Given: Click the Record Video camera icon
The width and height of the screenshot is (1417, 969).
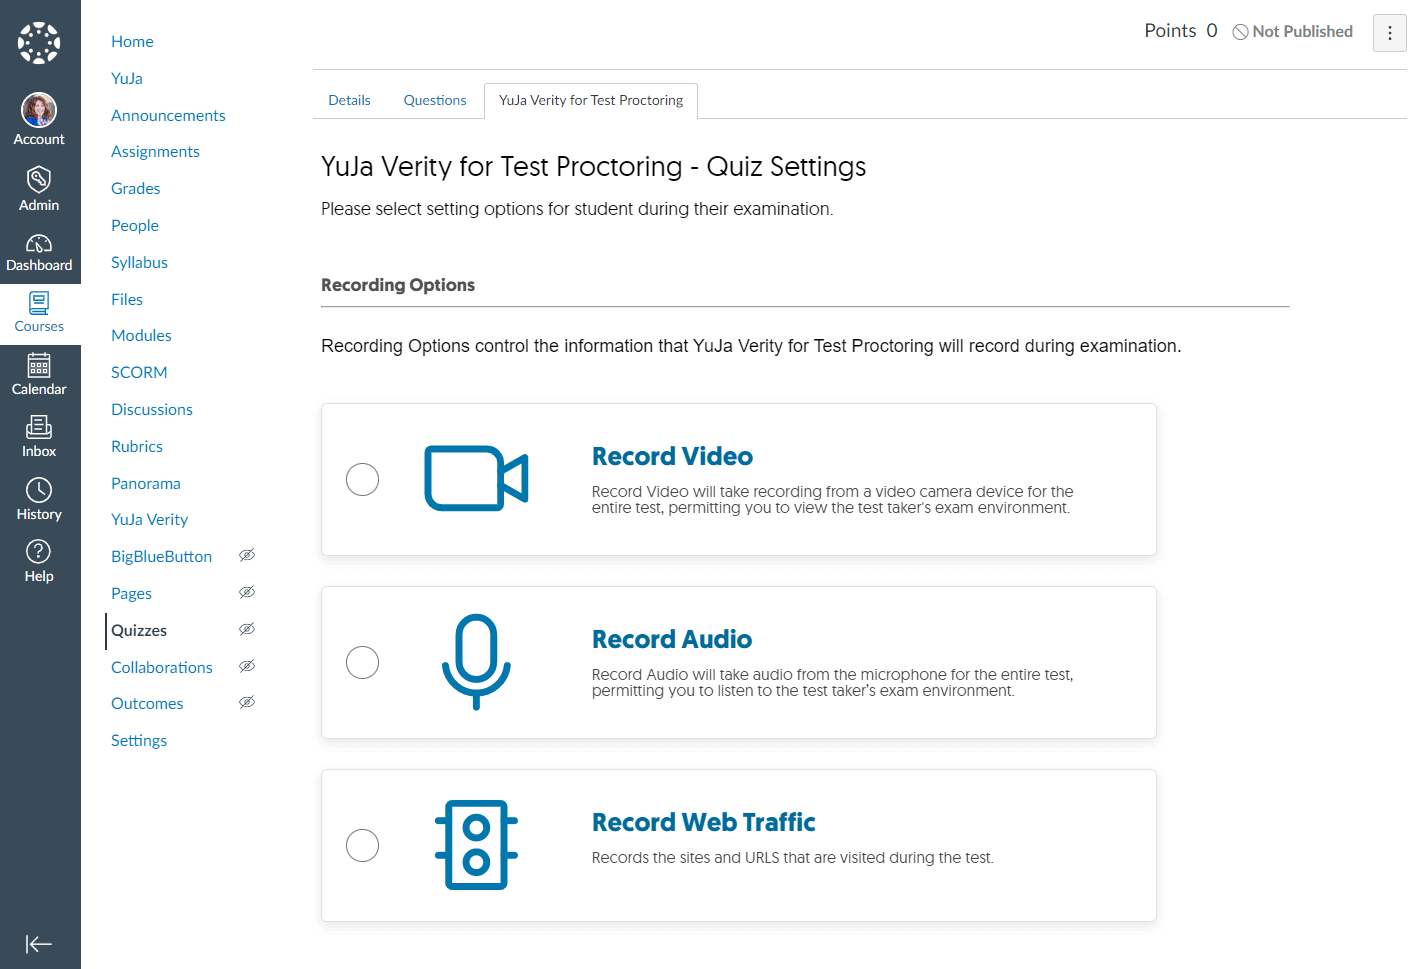Looking at the screenshot, I should click(476, 478).
